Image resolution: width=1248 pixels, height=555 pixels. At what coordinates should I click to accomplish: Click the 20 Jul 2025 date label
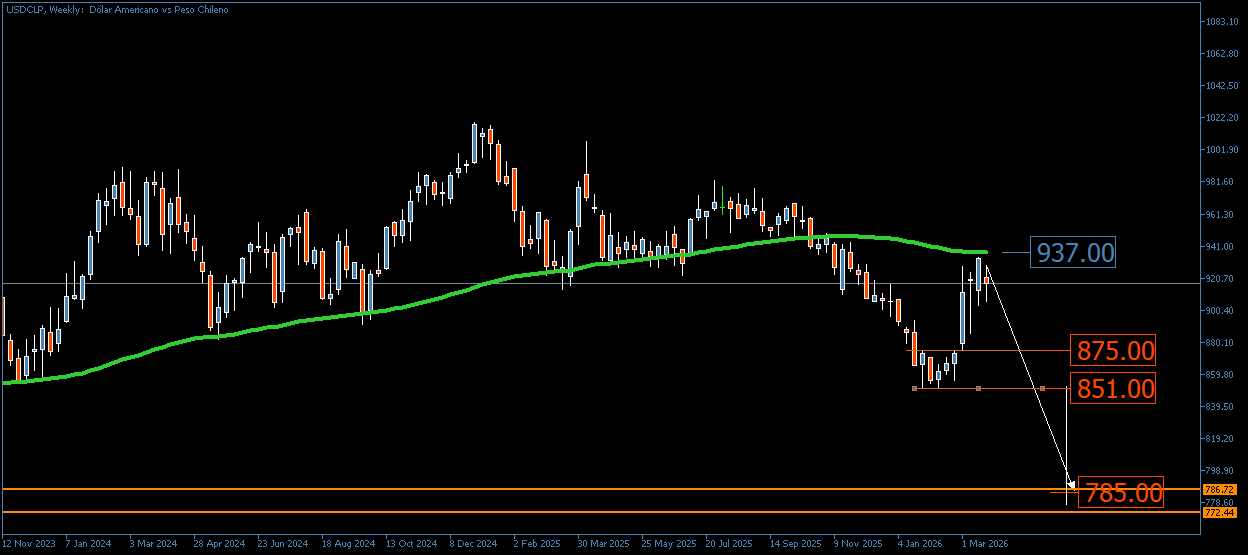730,545
